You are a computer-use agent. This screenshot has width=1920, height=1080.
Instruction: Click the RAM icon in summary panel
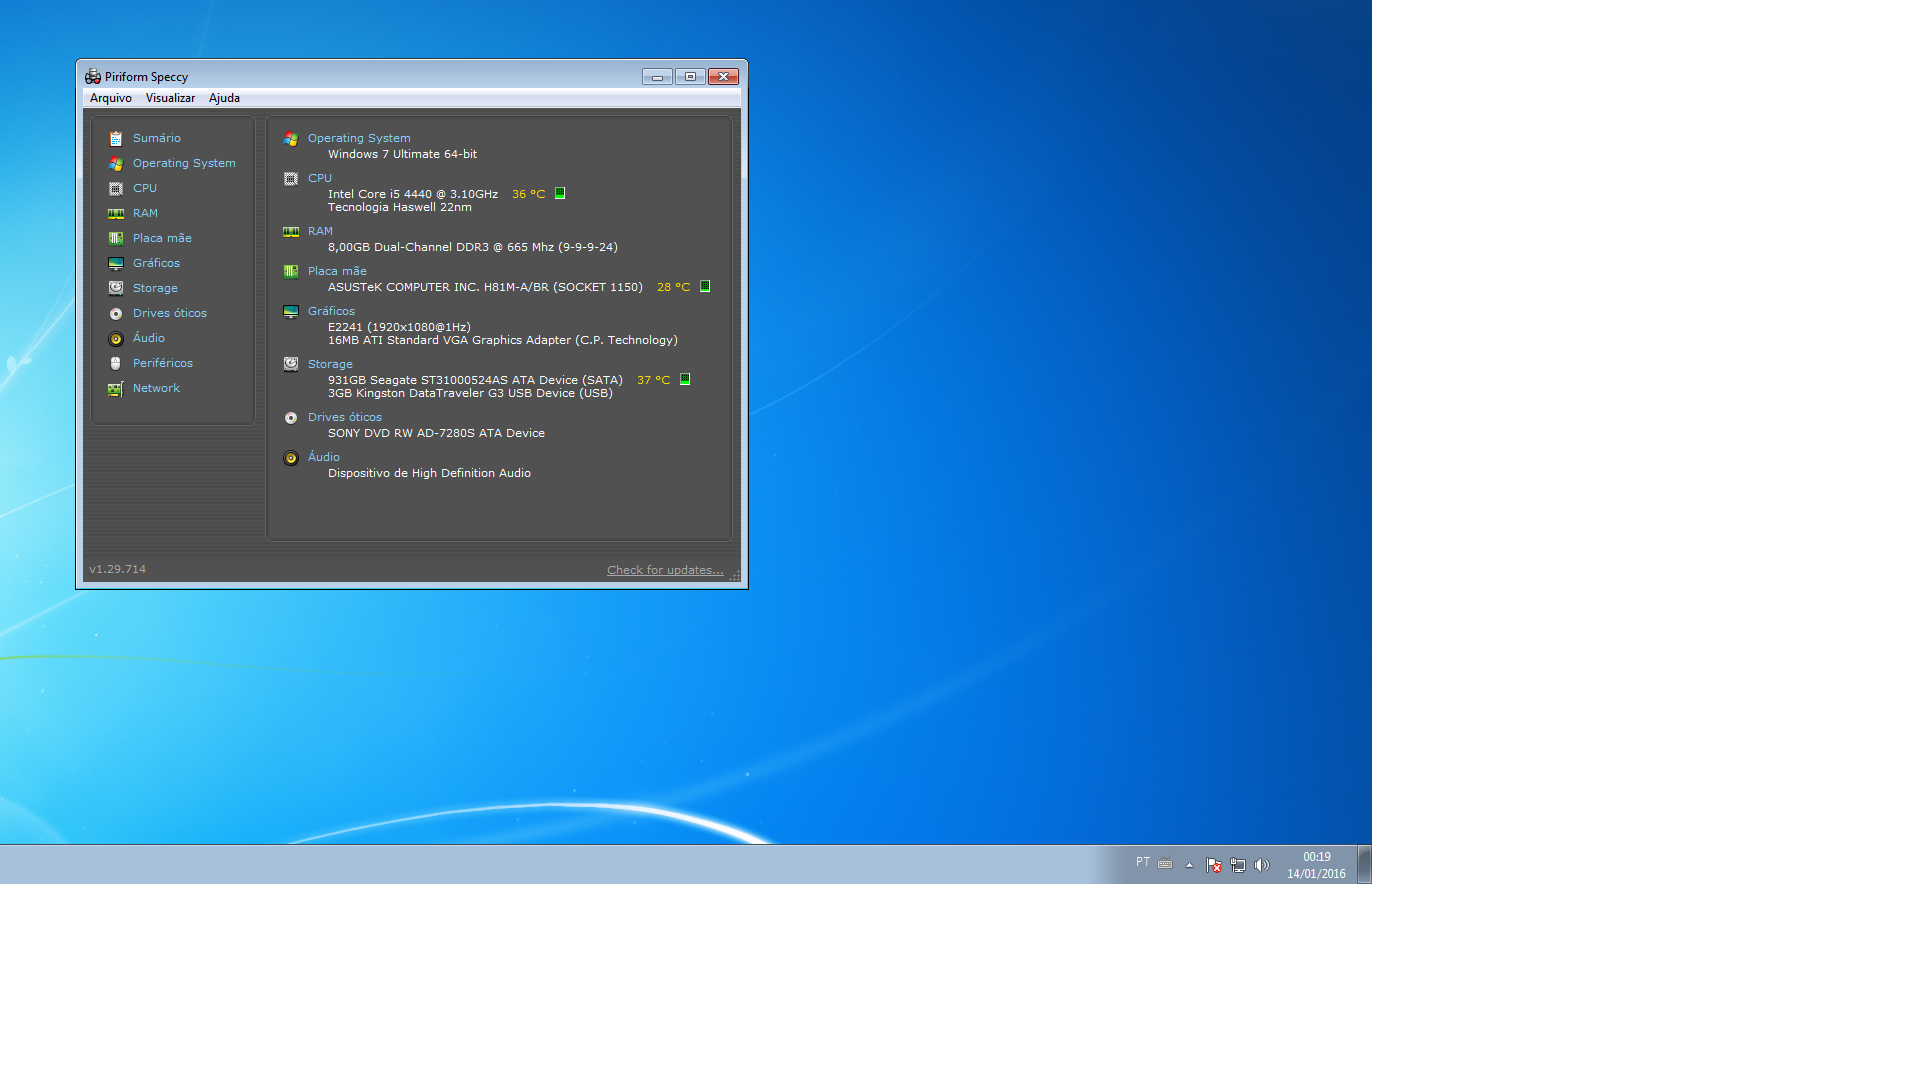click(x=291, y=232)
